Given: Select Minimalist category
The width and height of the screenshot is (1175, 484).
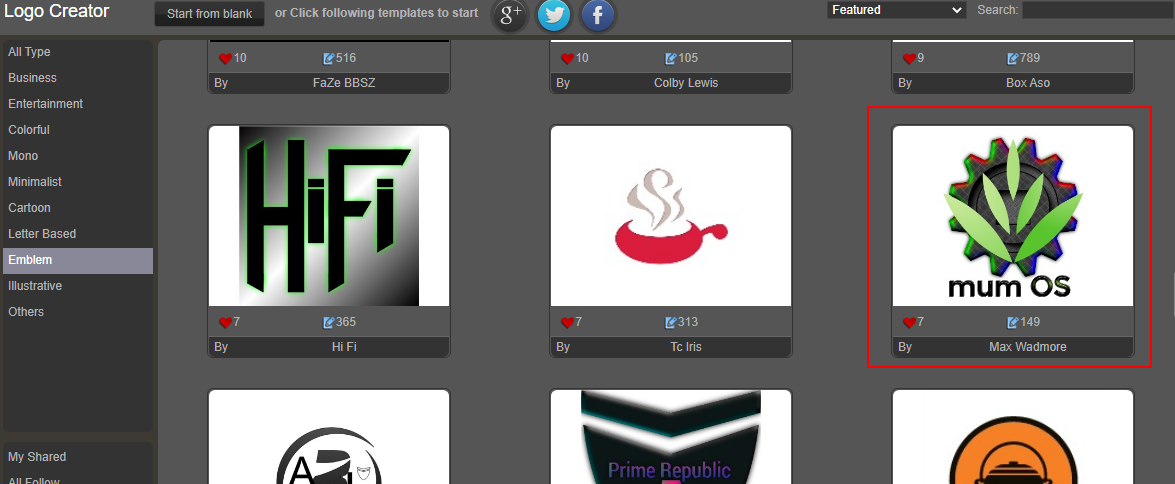Looking at the screenshot, I should click(78, 182).
